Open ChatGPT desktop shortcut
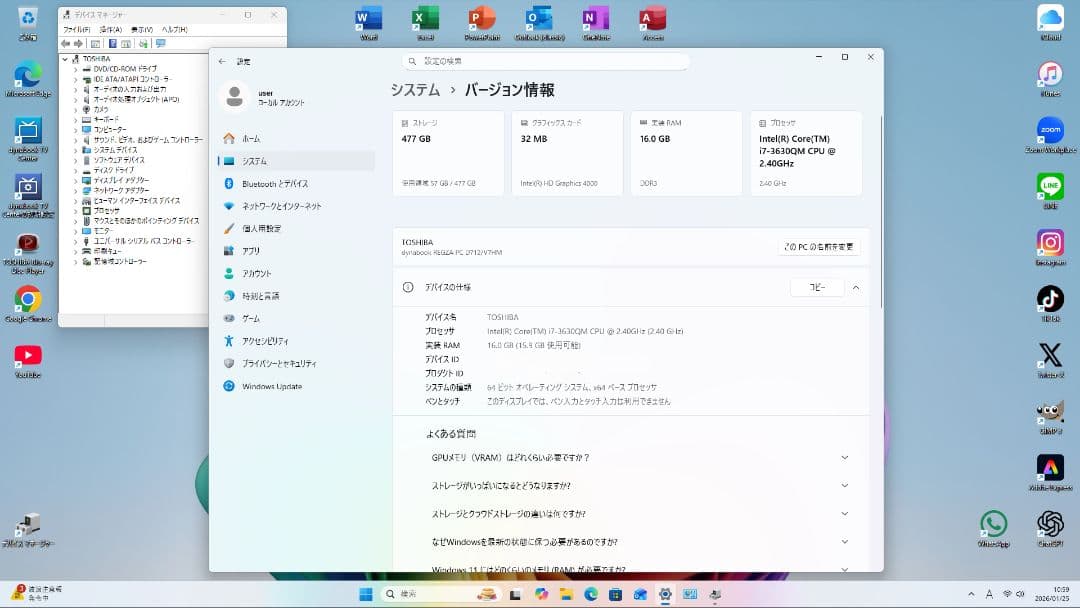 [x=1050, y=529]
